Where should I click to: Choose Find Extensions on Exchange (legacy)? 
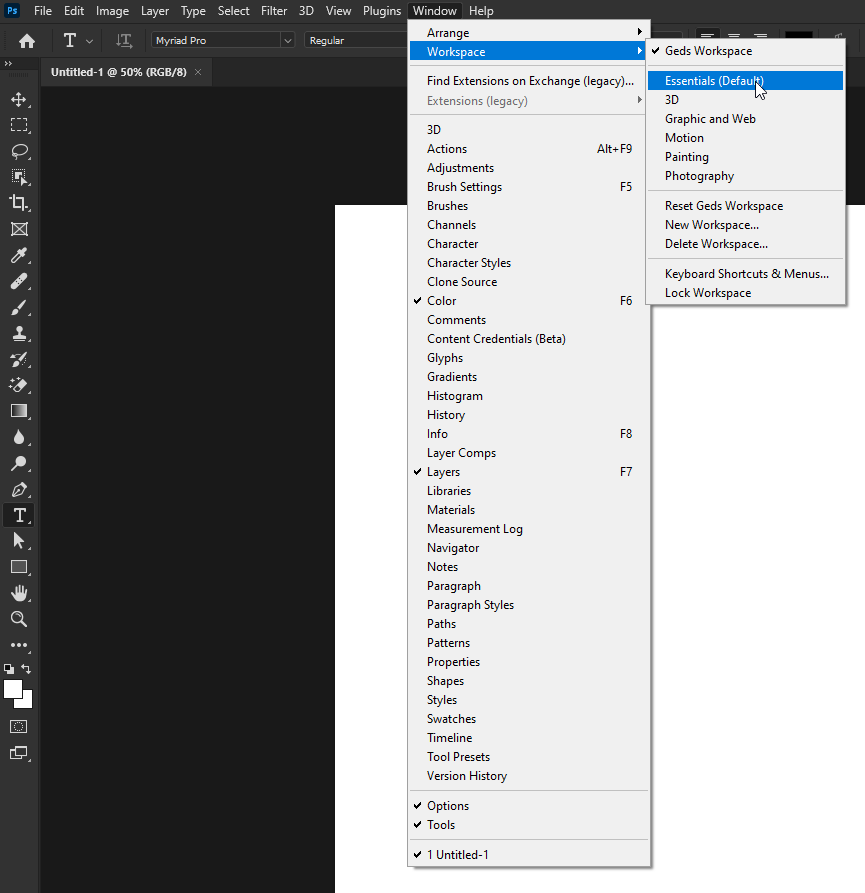click(529, 81)
